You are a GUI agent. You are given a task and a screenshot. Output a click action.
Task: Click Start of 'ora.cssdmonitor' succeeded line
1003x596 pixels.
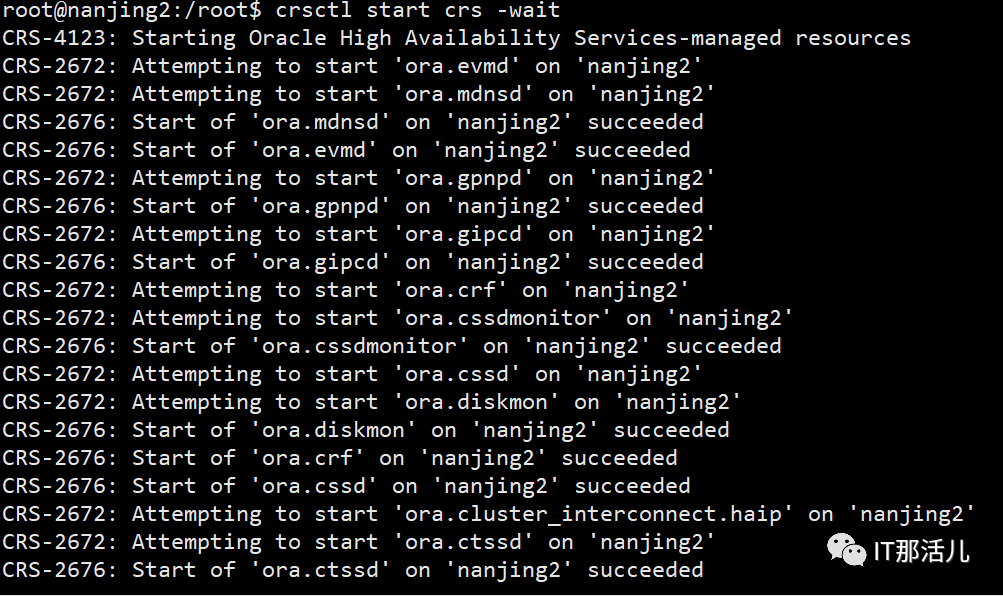click(x=391, y=347)
